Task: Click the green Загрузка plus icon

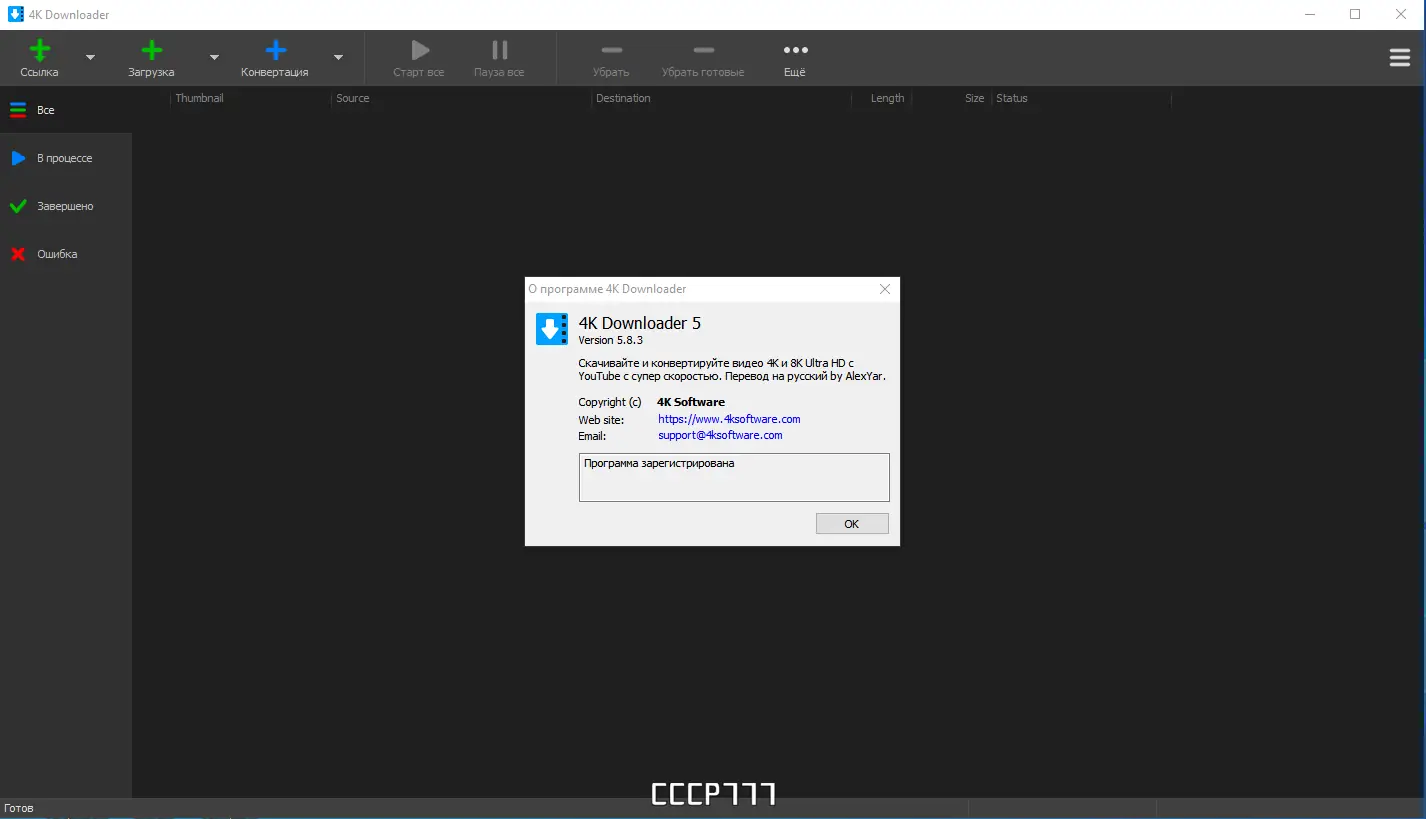Action: (151, 50)
